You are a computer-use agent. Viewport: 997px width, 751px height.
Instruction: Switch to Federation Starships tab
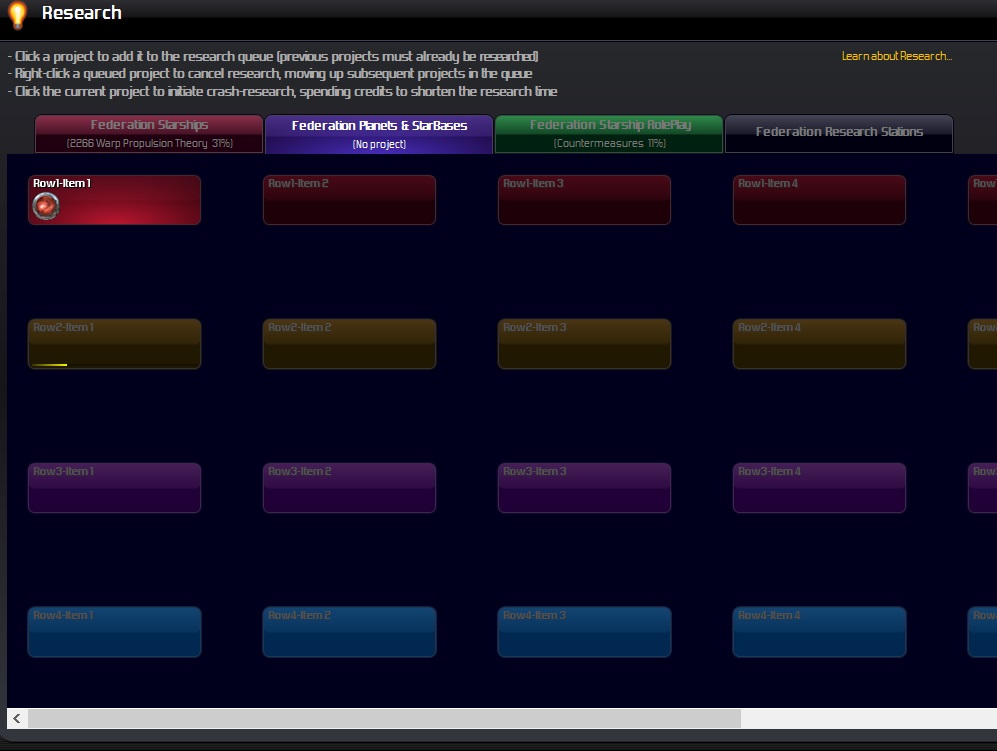[x=149, y=134]
